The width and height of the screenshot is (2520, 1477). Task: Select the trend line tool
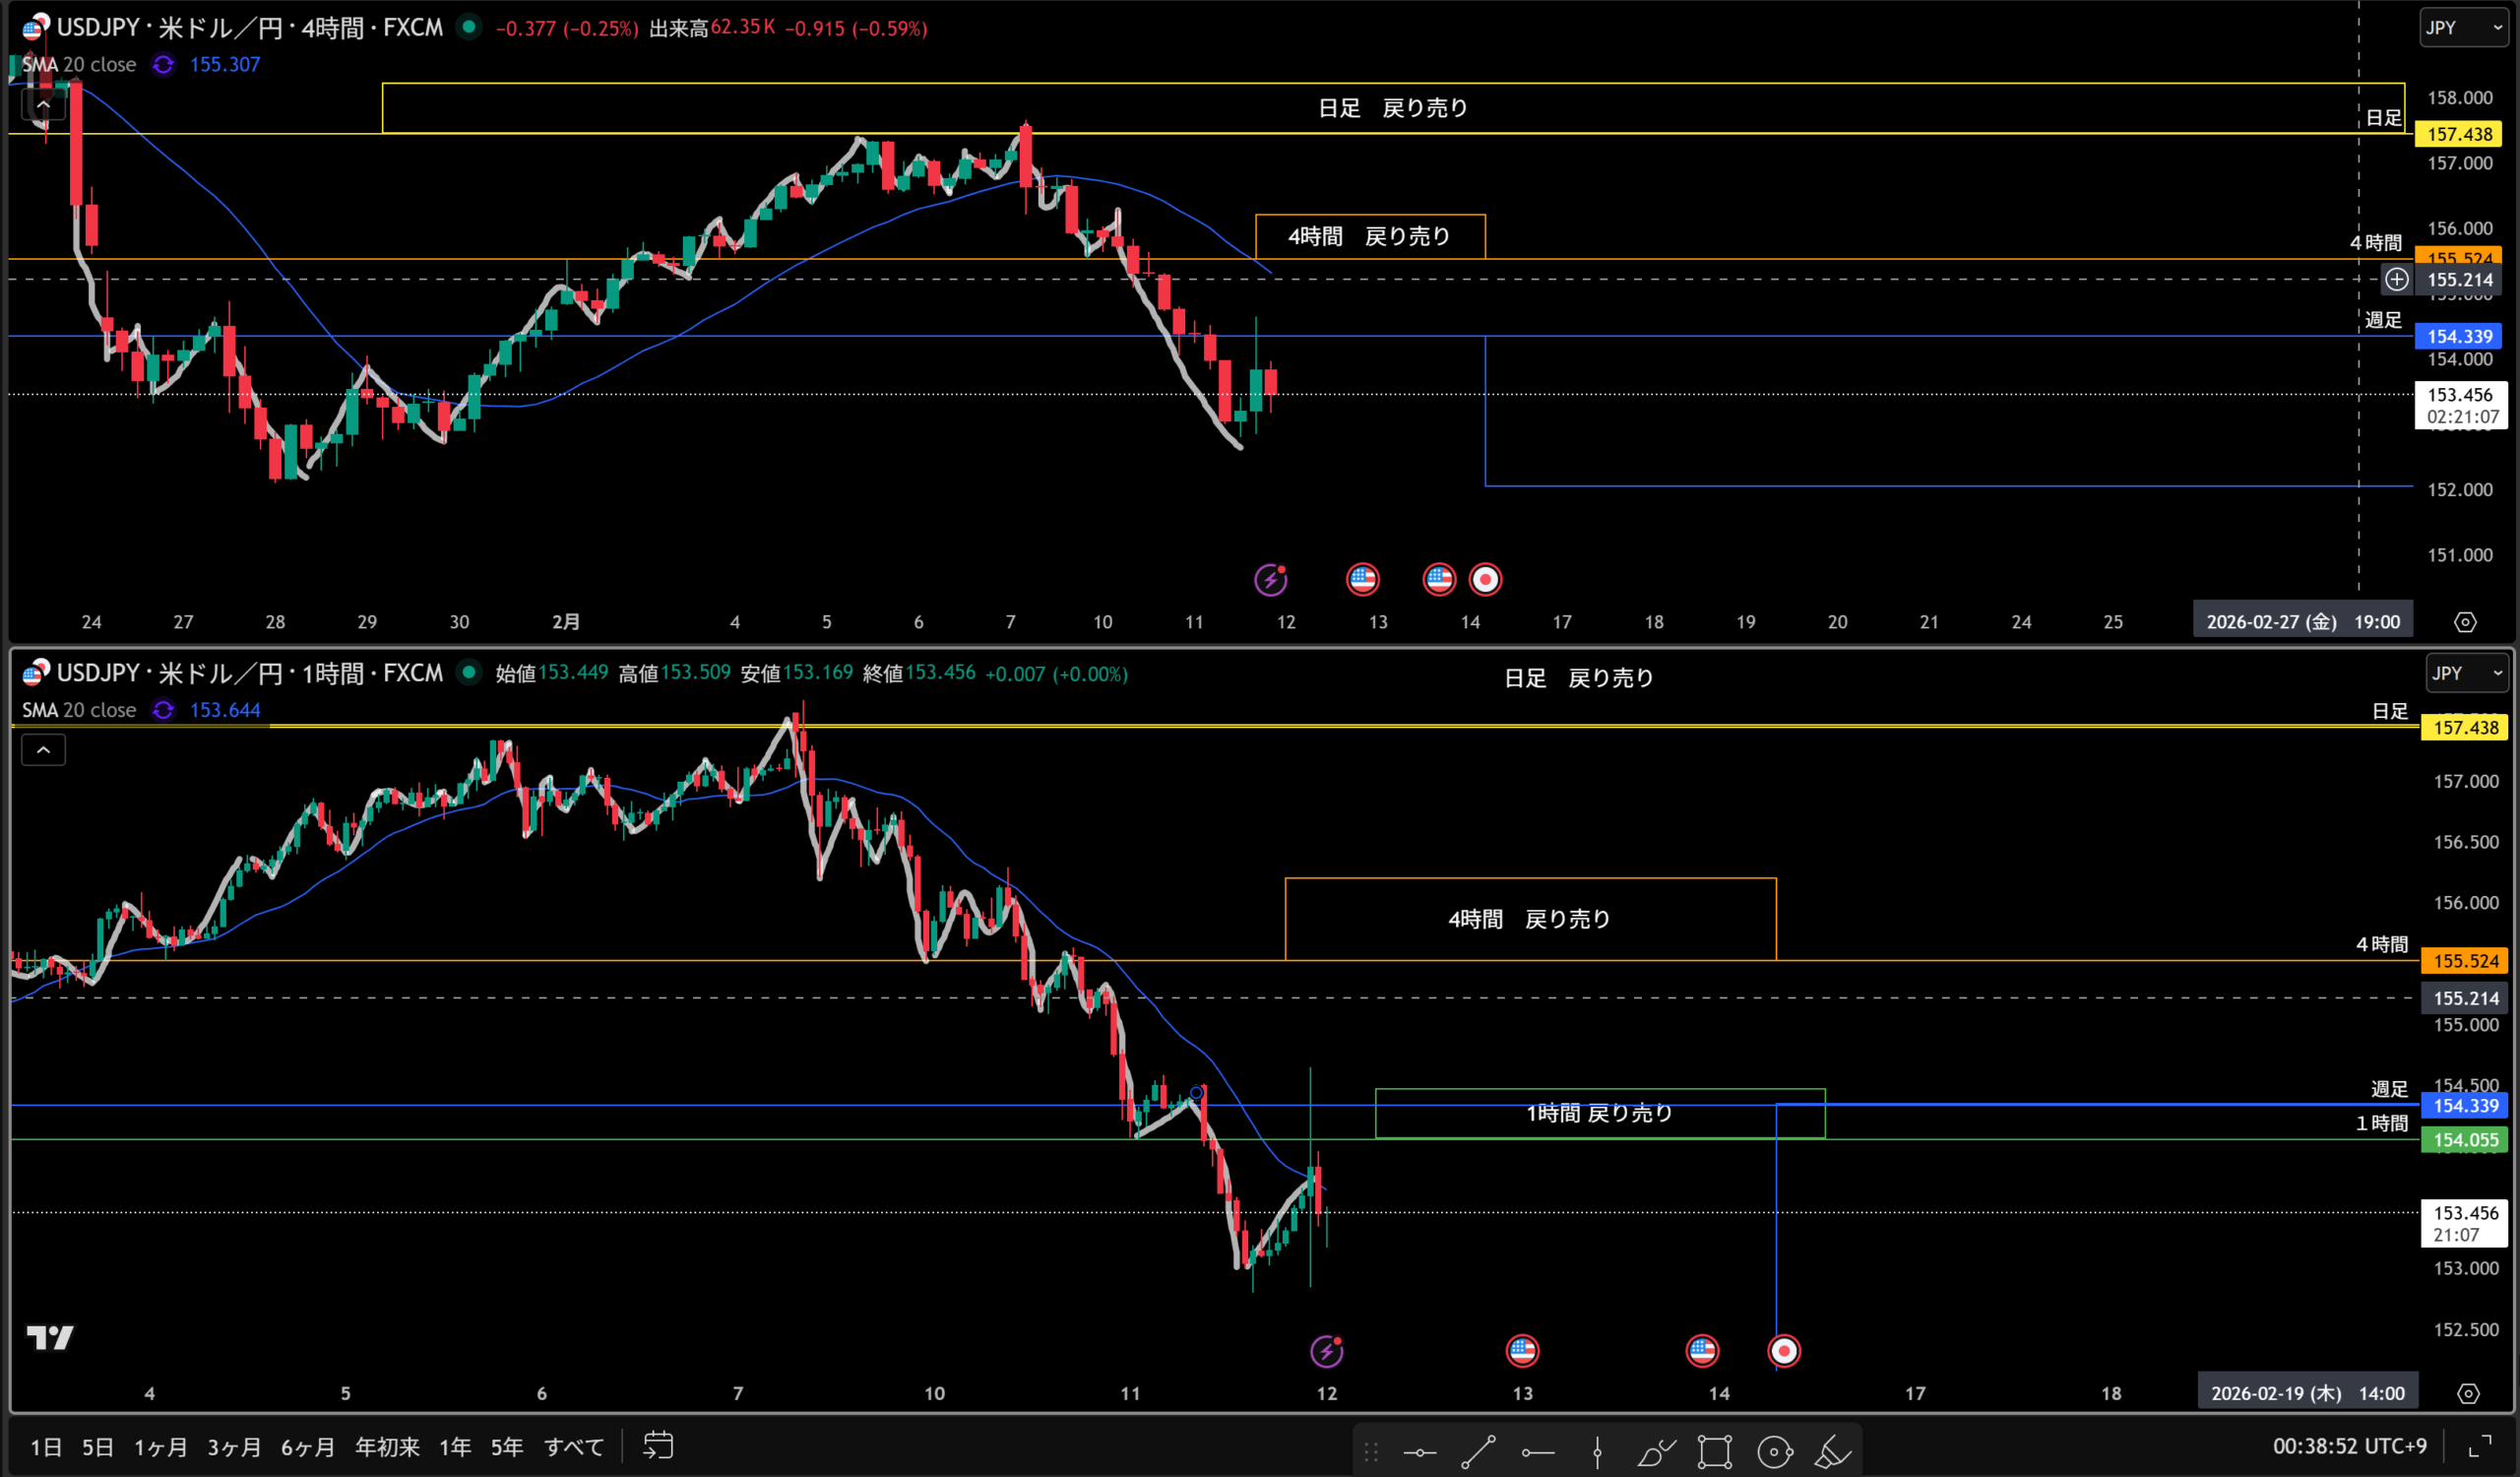pyautogui.click(x=1478, y=1451)
